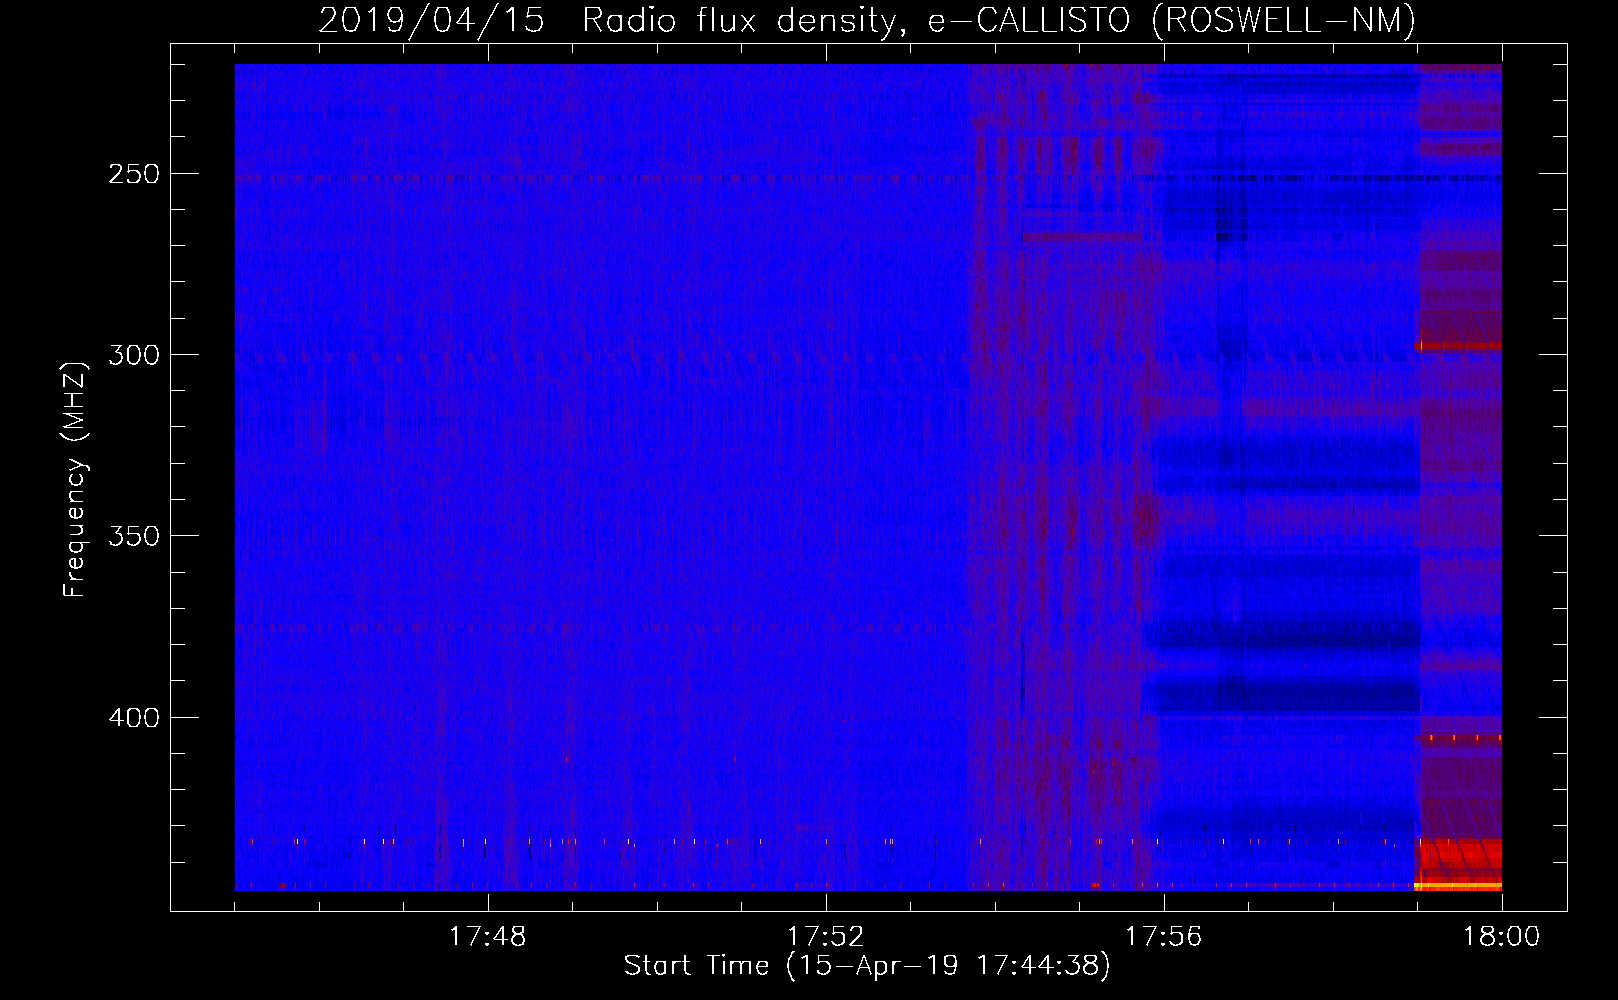Viewport: 1618px width, 1000px height.
Task: Click the 'Frequency (MHZ)' axis label
Action: (x=75, y=479)
